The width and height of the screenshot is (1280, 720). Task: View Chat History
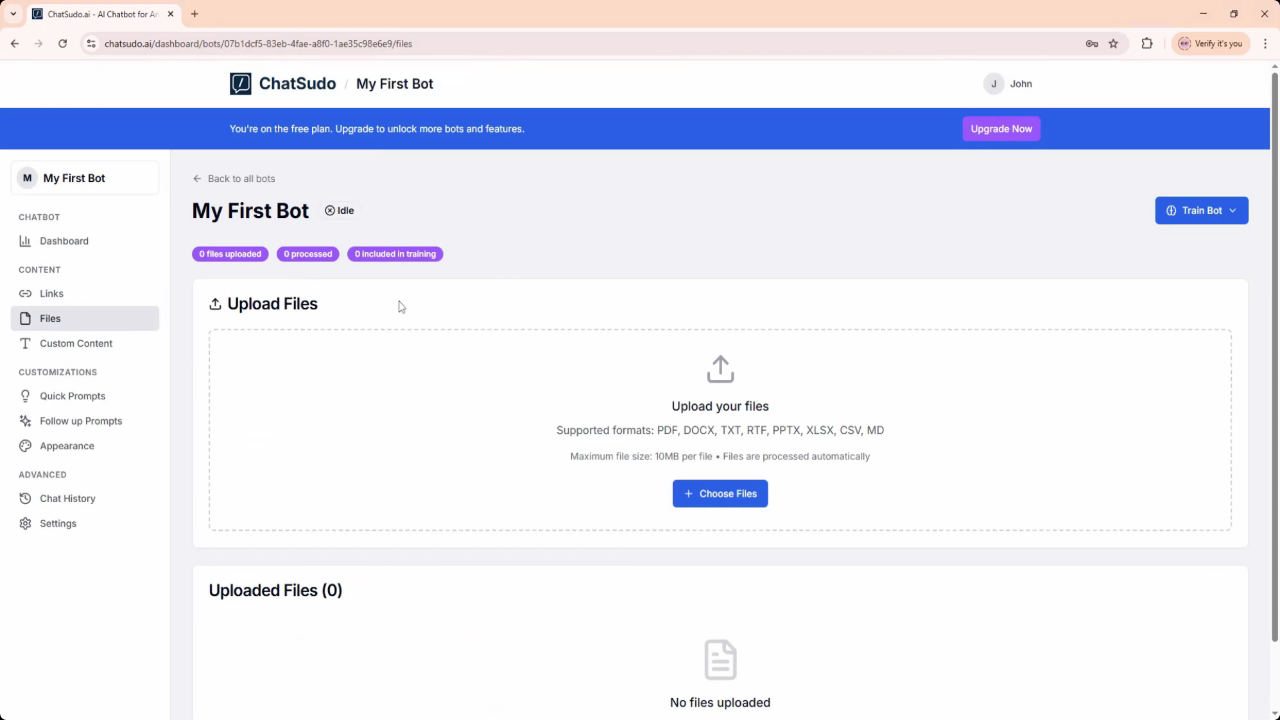point(85,498)
